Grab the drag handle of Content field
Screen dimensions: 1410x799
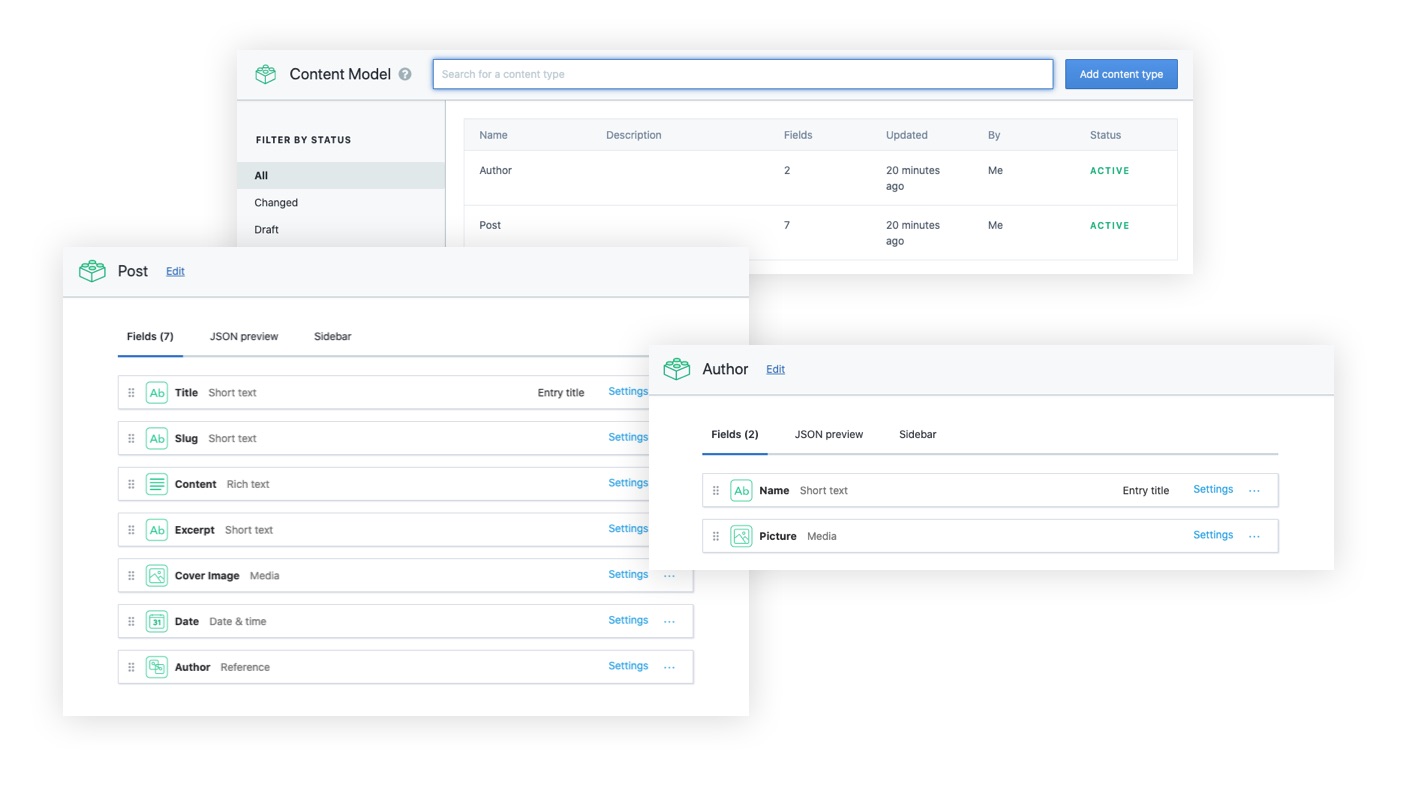pyautogui.click(x=131, y=484)
